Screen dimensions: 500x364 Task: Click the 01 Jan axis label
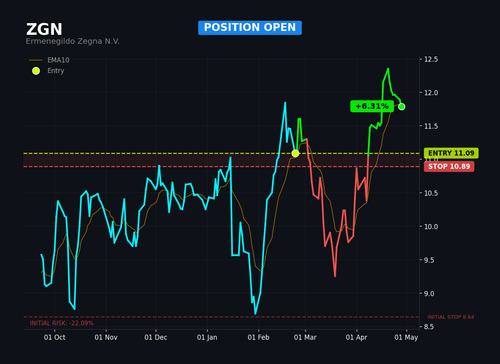(207, 337)
